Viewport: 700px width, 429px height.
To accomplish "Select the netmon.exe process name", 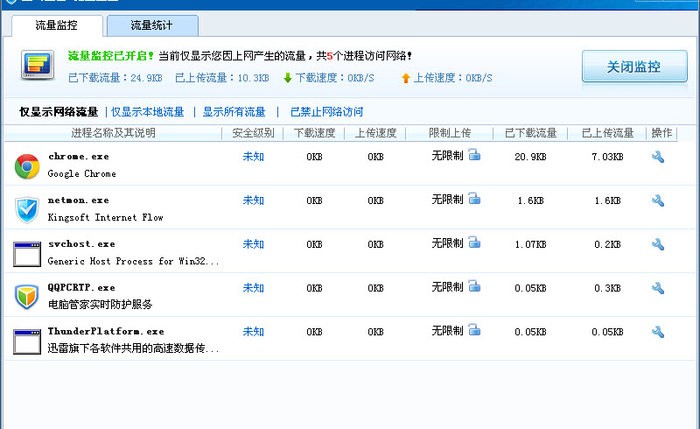I will (79, 200).
